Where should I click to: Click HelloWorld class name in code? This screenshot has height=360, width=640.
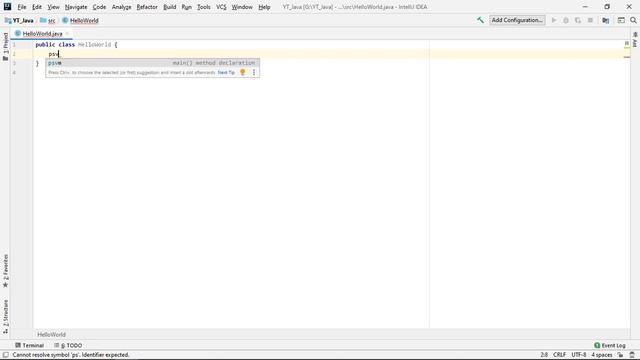(94, 44)
